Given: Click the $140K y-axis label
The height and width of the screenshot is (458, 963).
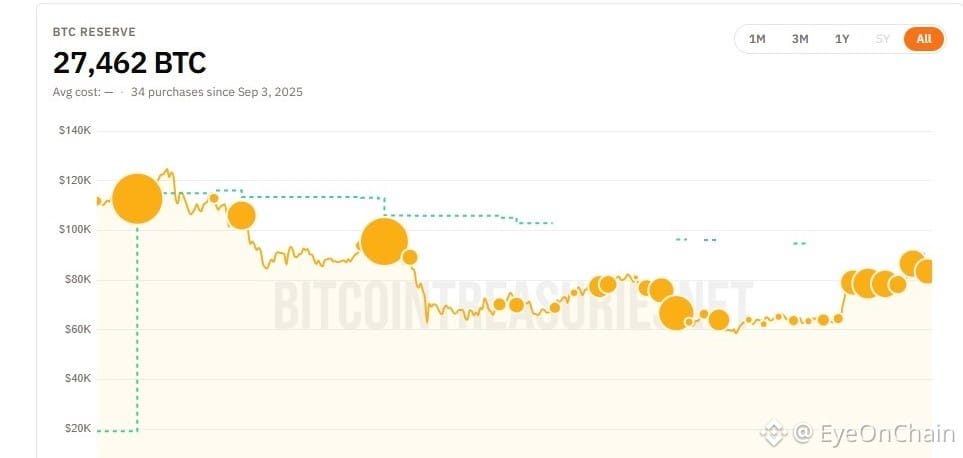Looking at the screenshot, I should tap(76, 131).
